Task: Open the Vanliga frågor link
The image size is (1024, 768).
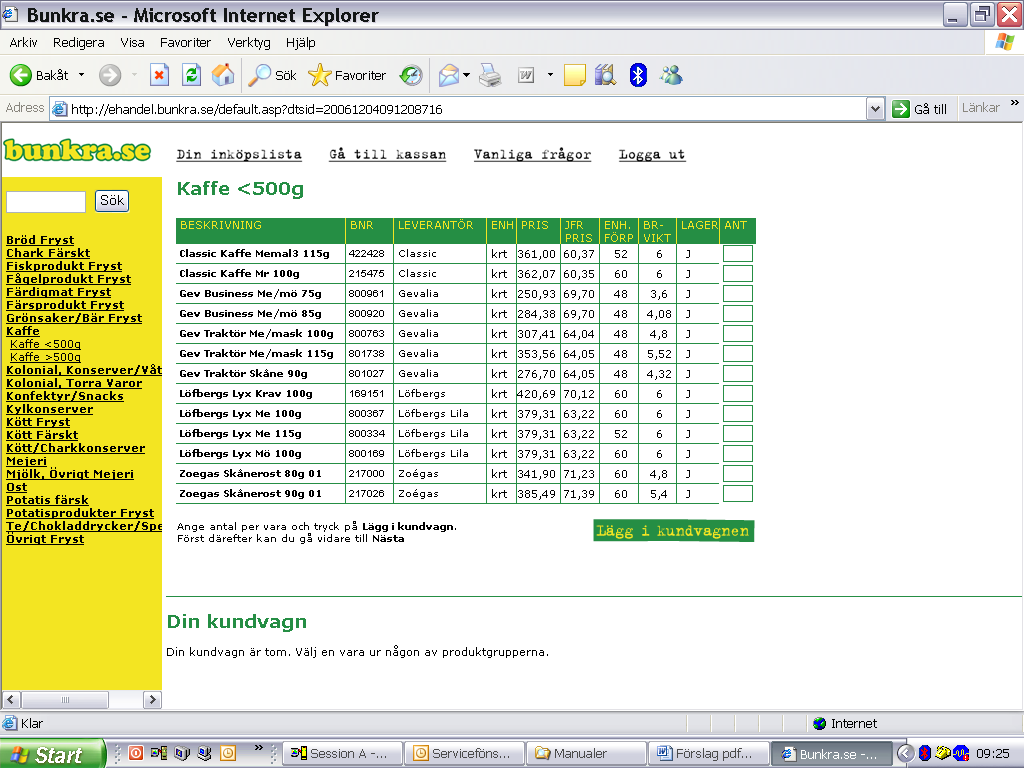Action: (532, 155)
